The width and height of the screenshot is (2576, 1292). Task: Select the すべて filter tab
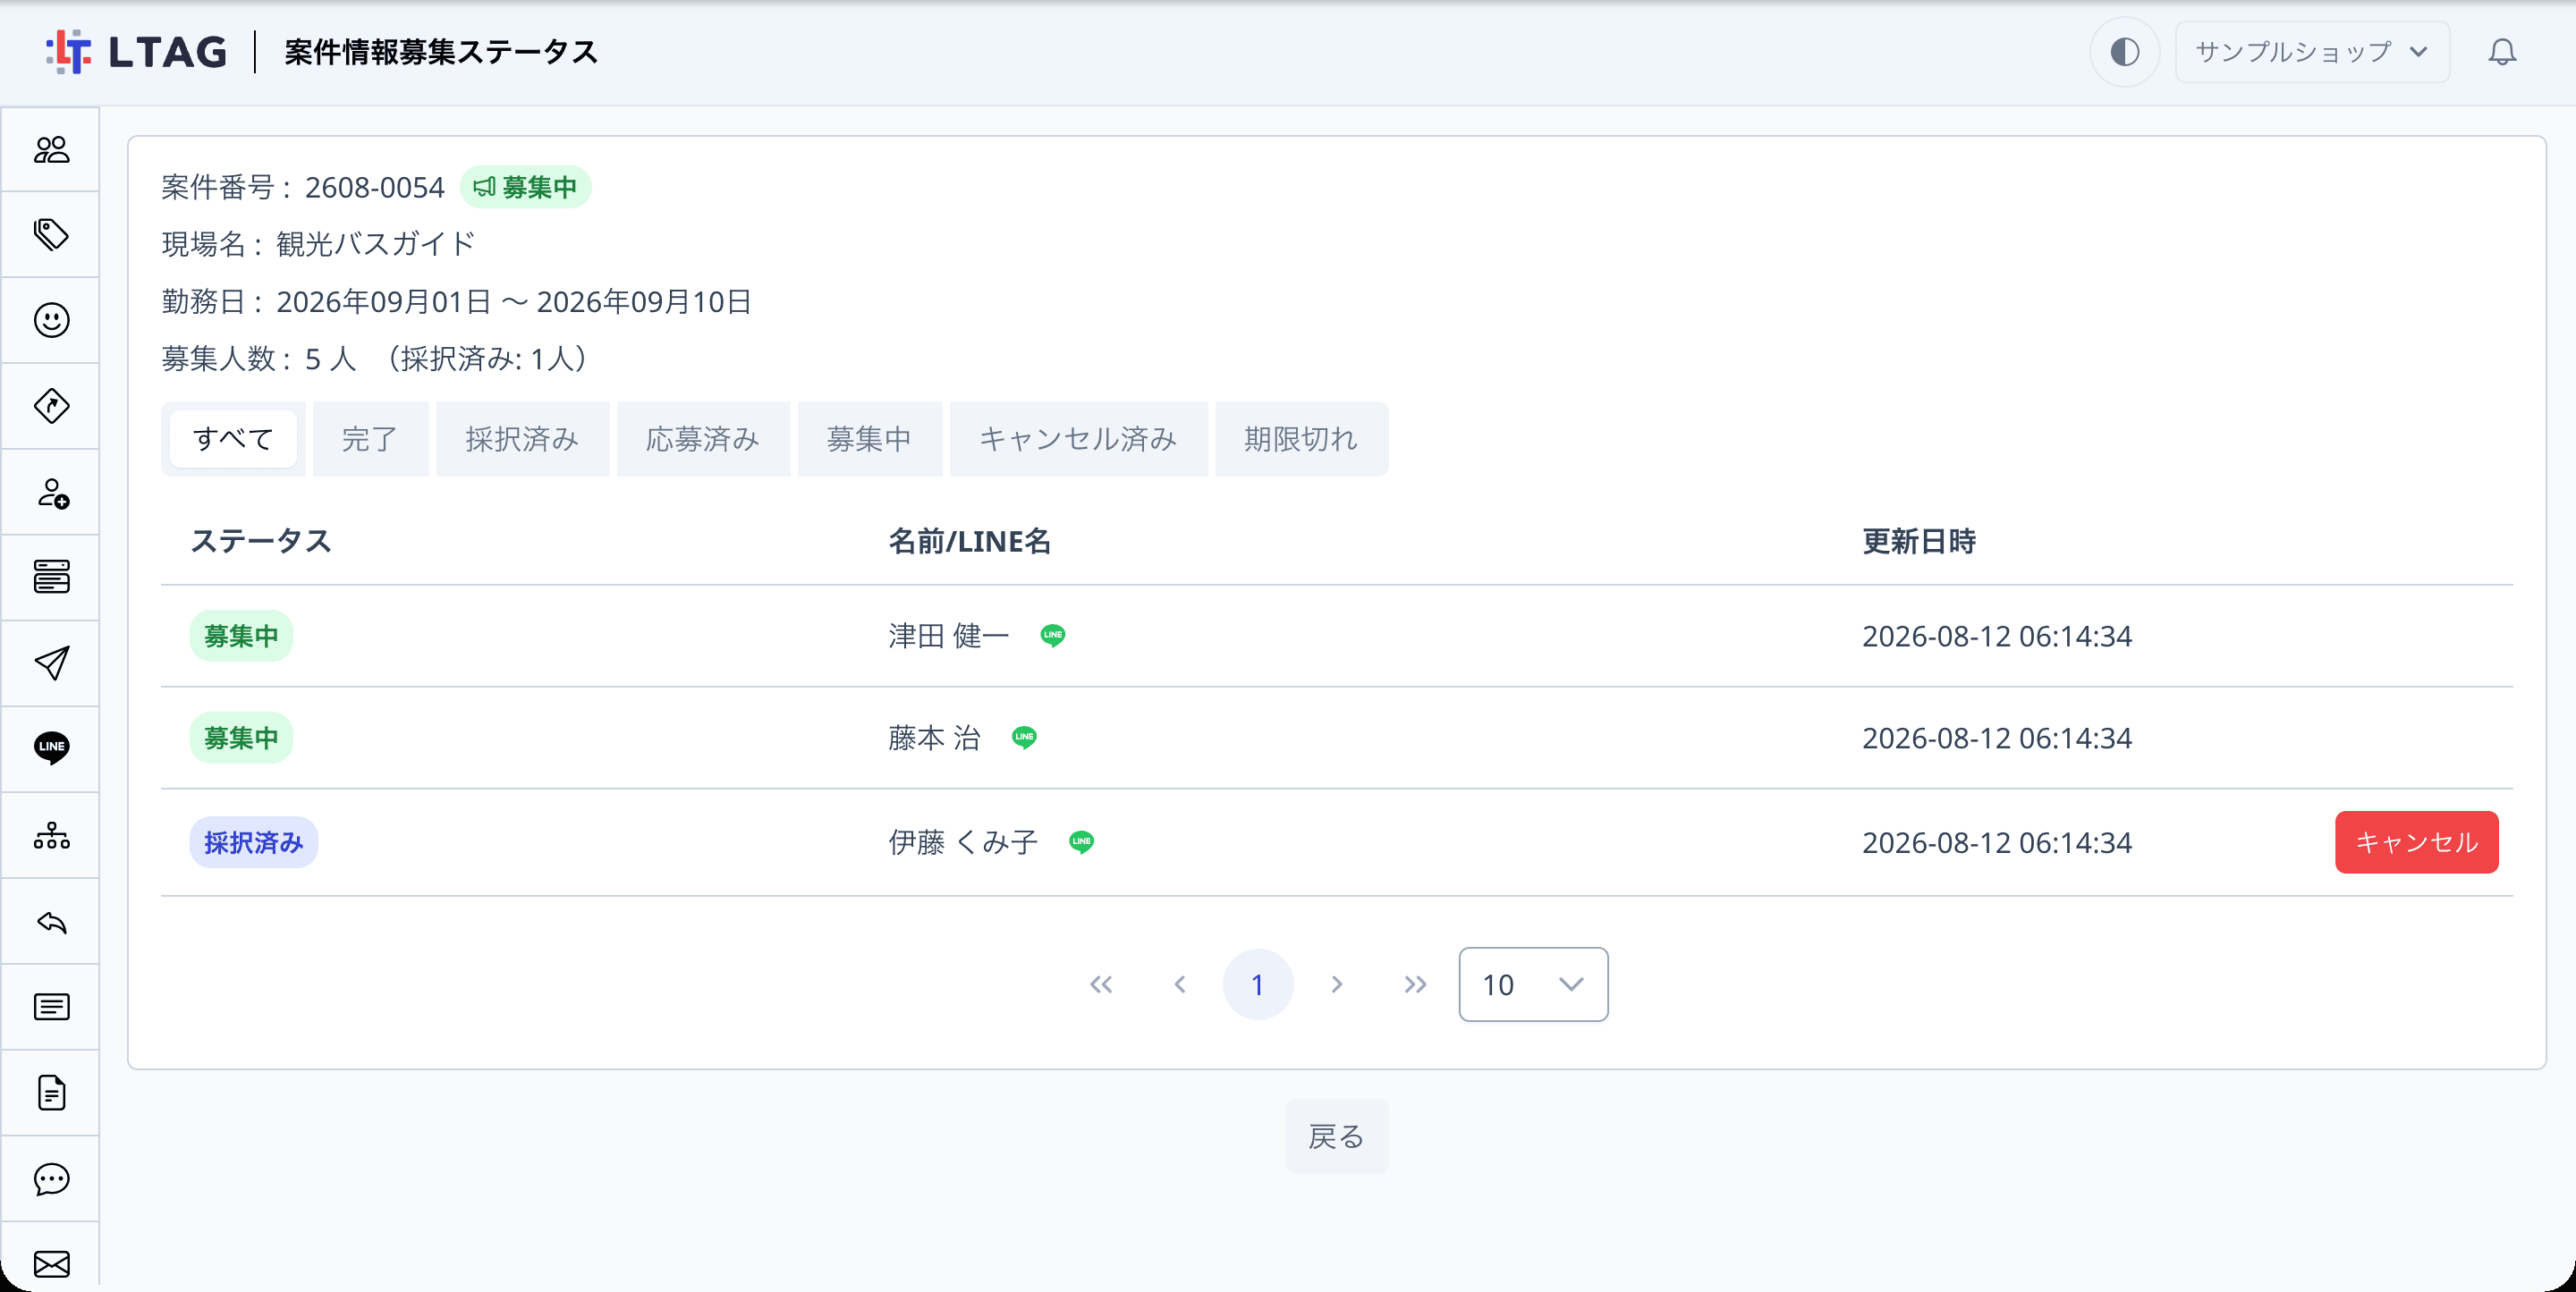233,439
